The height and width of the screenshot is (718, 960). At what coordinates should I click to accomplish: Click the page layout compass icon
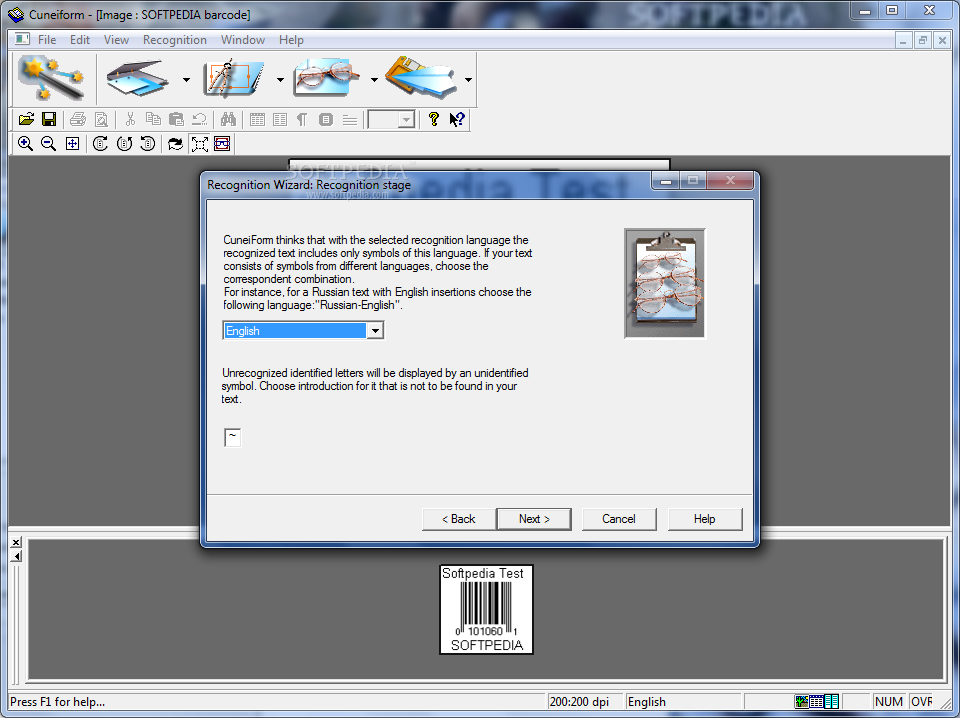pos(233,79)
